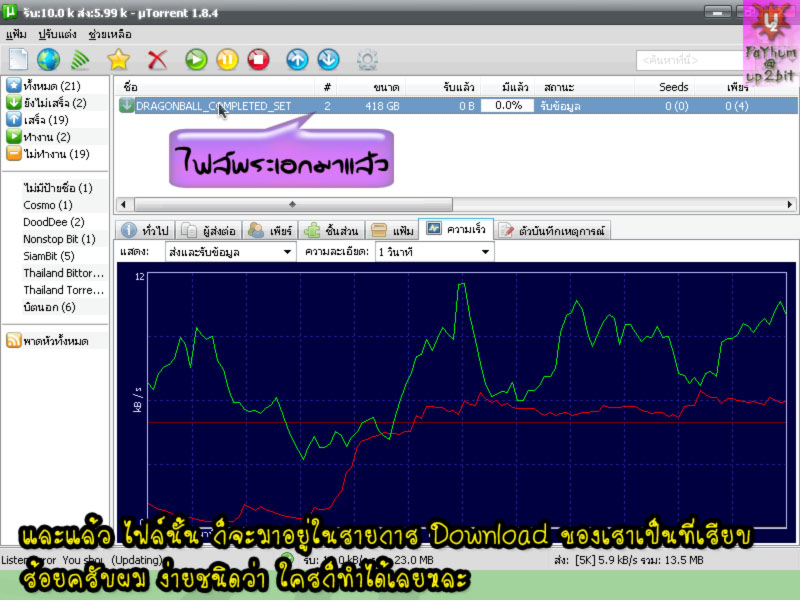This screenshot has height=600, width=800.
Task: Open Preferences with the gear icon
Action: point(367,60)
